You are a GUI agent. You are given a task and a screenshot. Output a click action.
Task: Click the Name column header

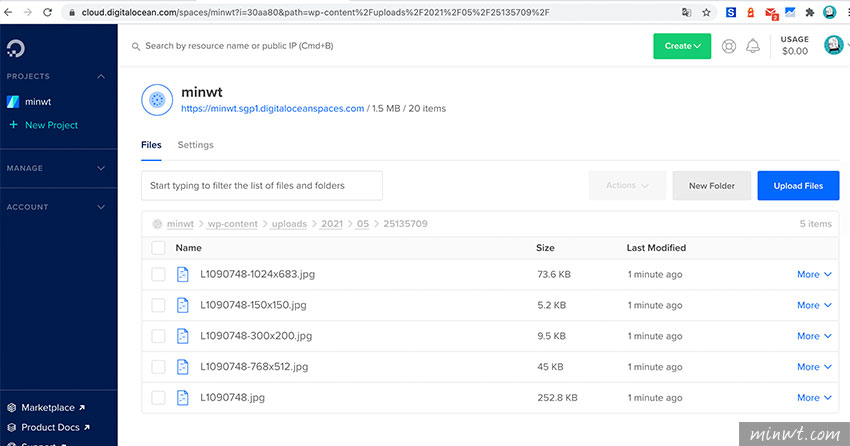189,248
